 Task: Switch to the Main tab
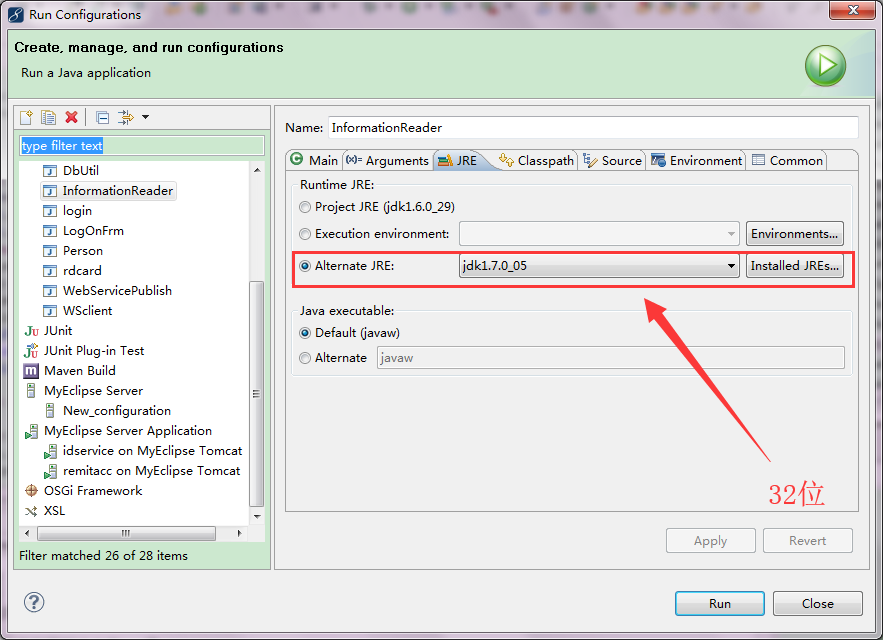314,161
